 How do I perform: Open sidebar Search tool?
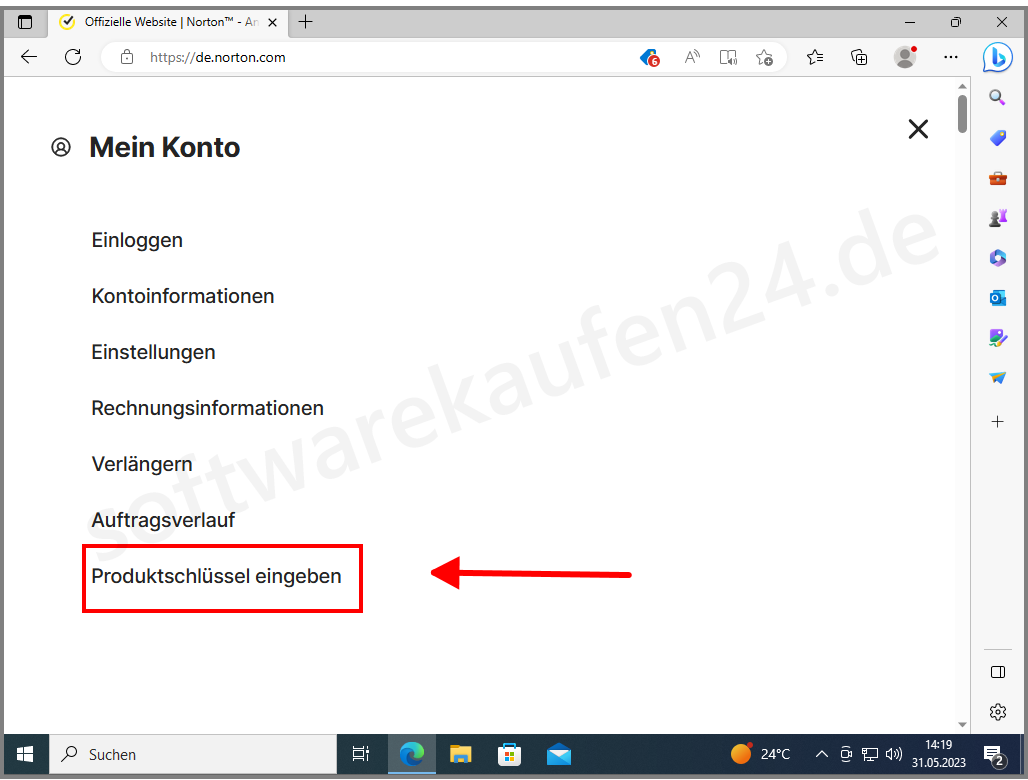(997, 98)
